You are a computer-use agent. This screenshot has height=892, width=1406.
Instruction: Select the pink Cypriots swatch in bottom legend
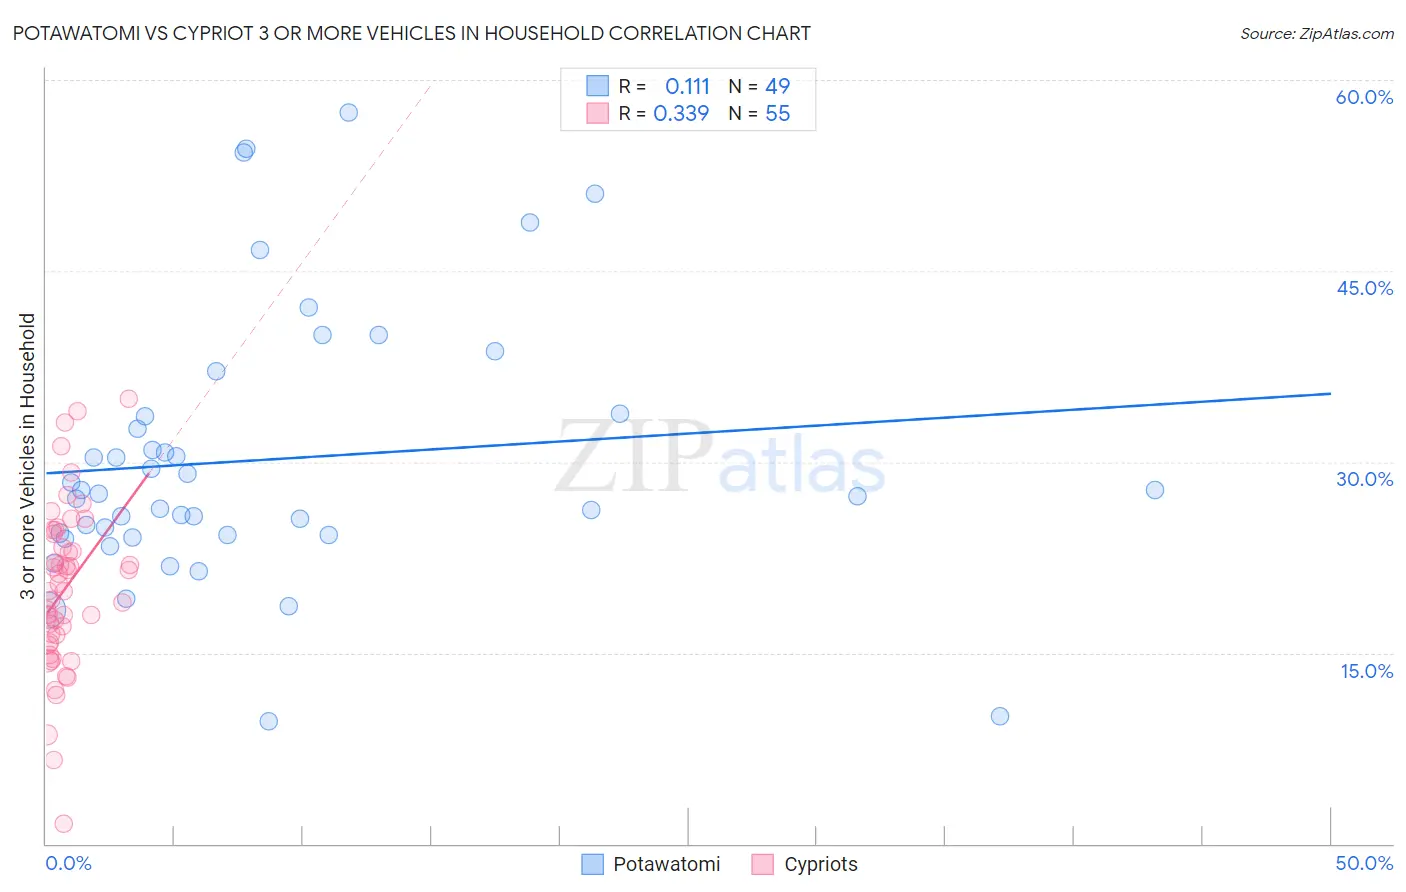tap(763, 864)
